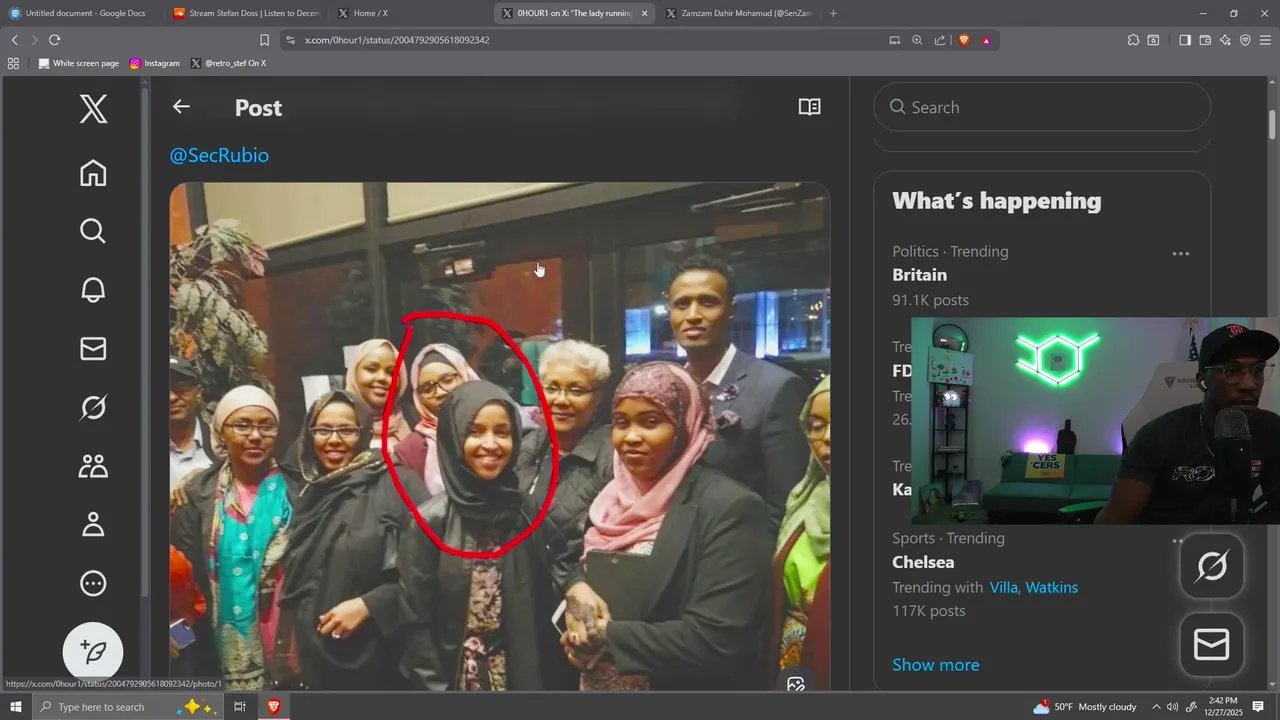Switch to Zamzam Dahir Mohamud tab
The width and height of the screenshot is (1280, 720).
pos(738,13)
